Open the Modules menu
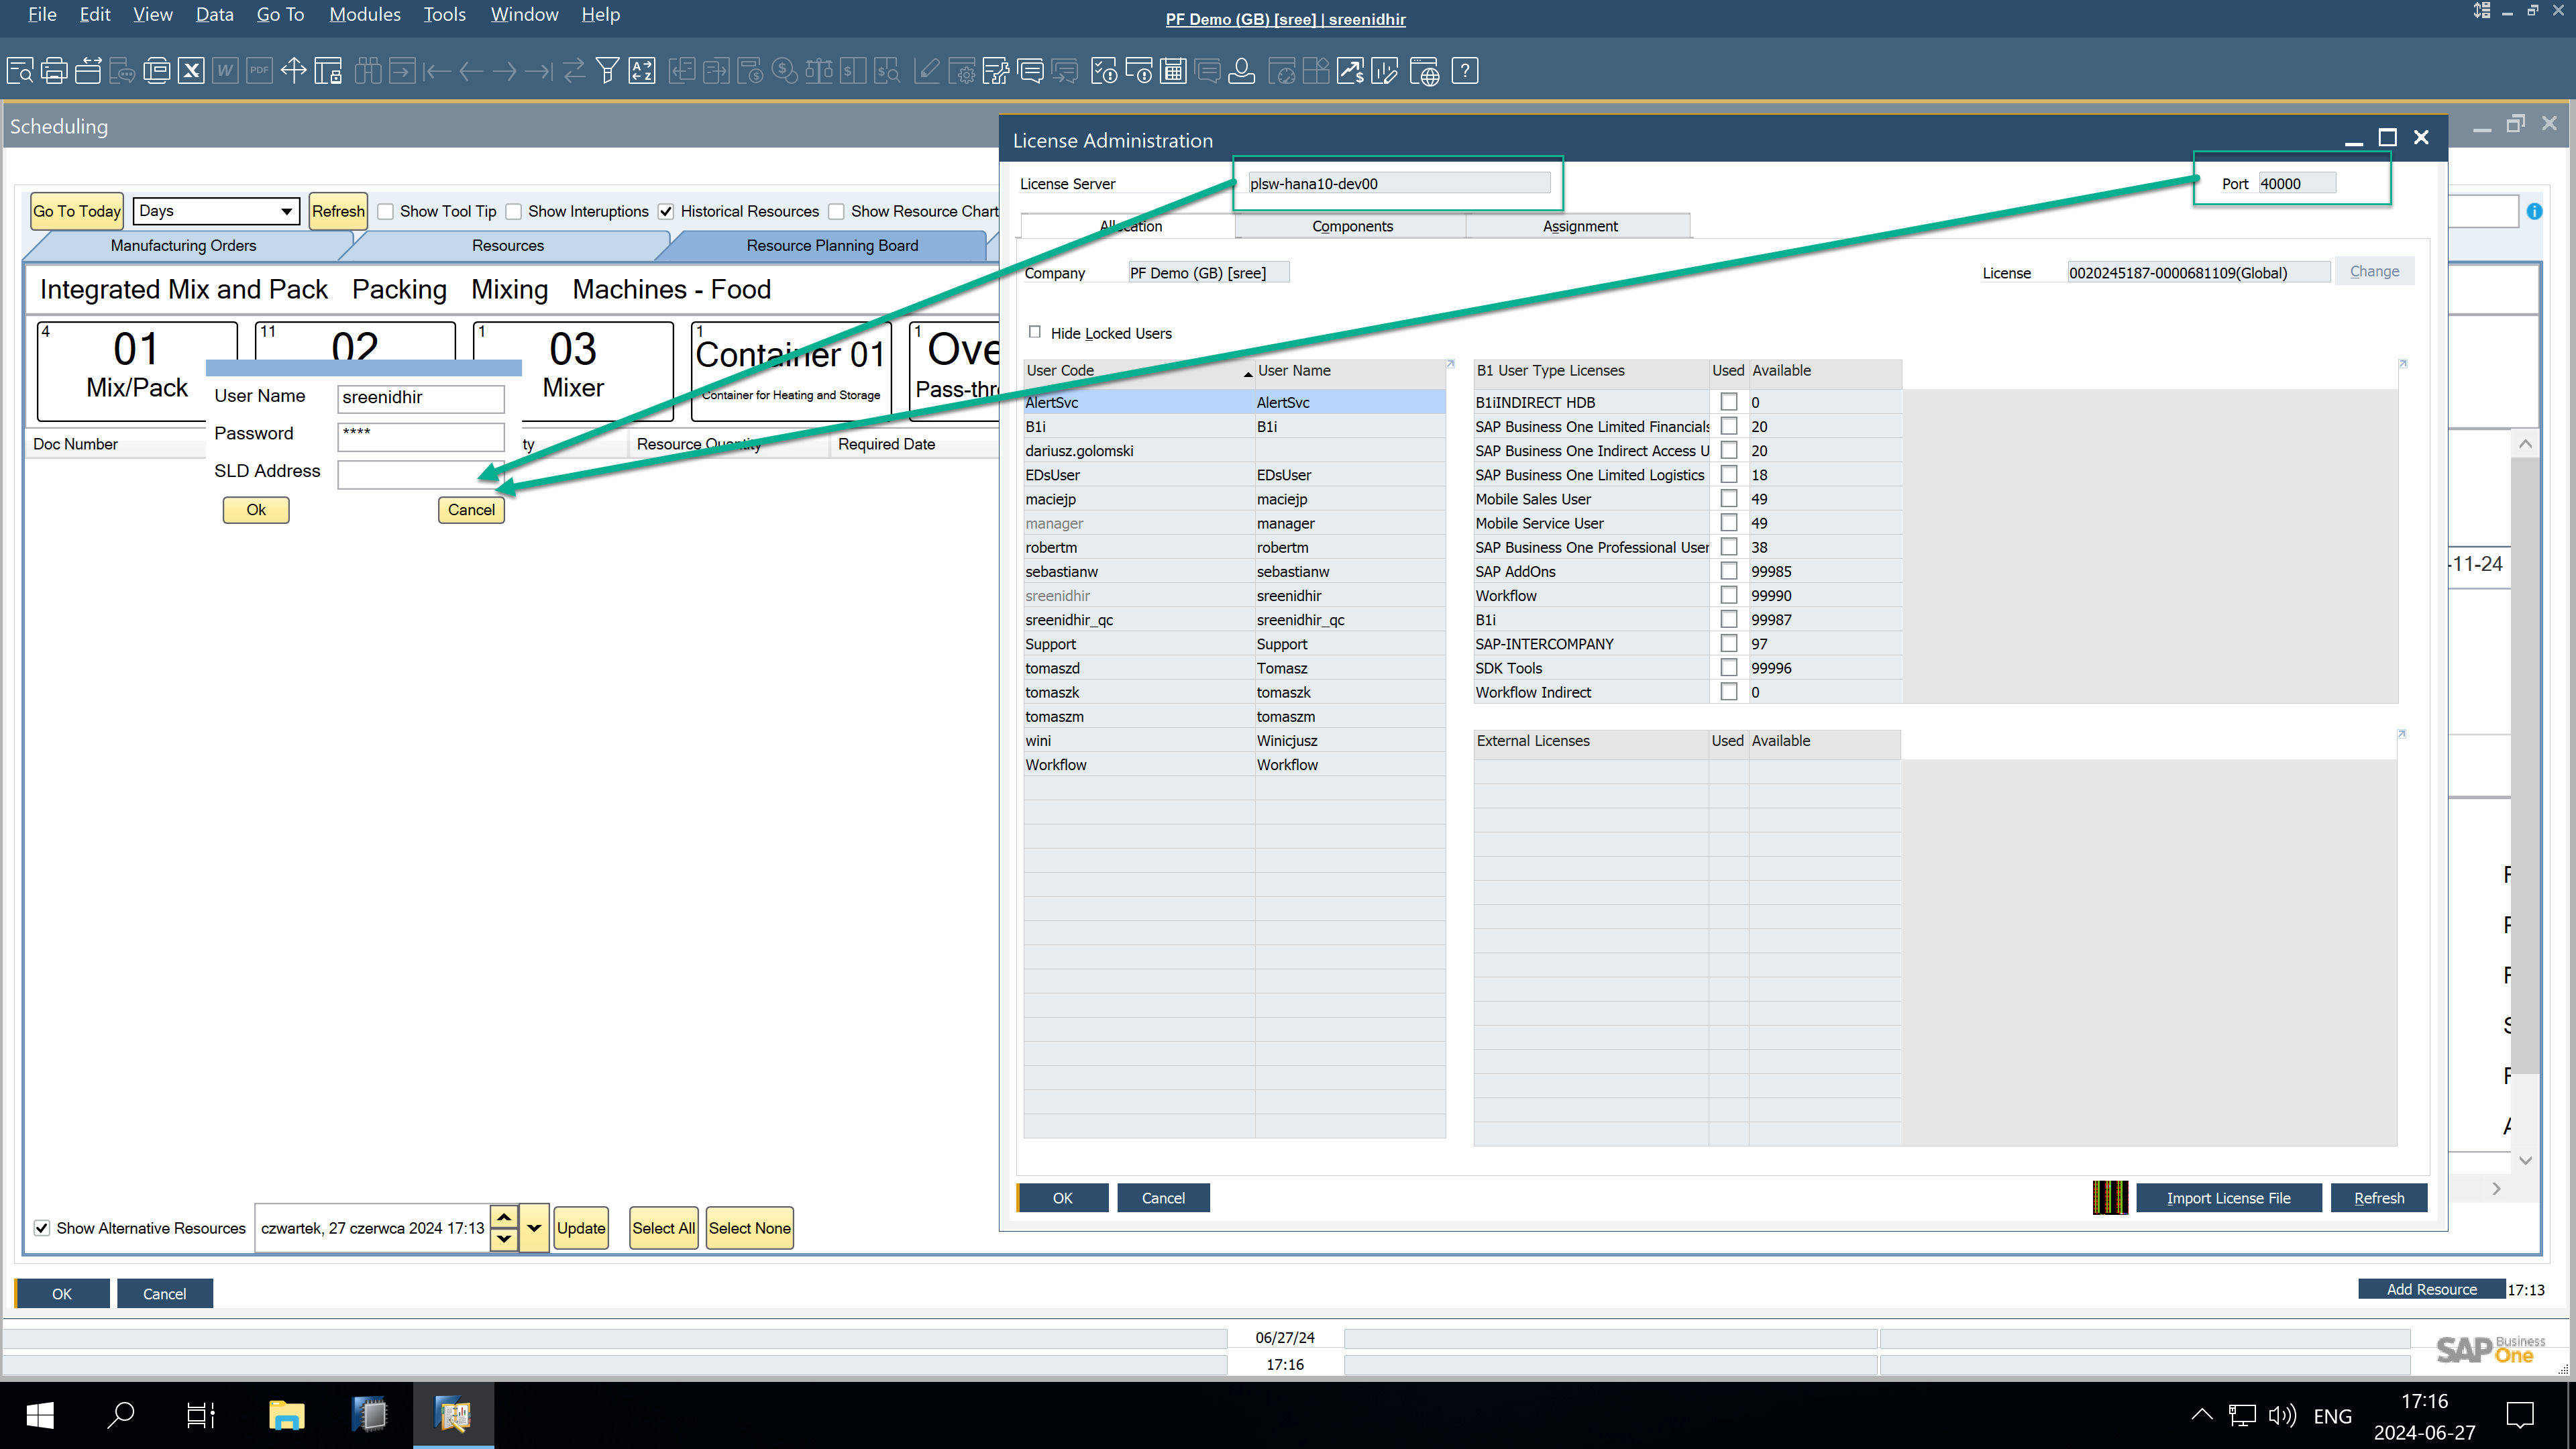Viewport: 2576px width, 1449px height. pos(364,15)
